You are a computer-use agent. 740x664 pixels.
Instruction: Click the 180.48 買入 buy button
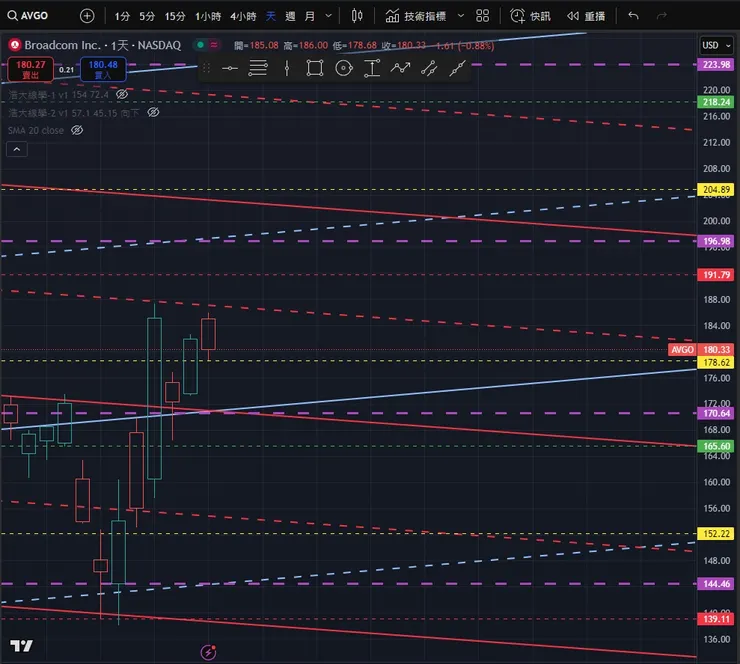[x=103, y=69]
